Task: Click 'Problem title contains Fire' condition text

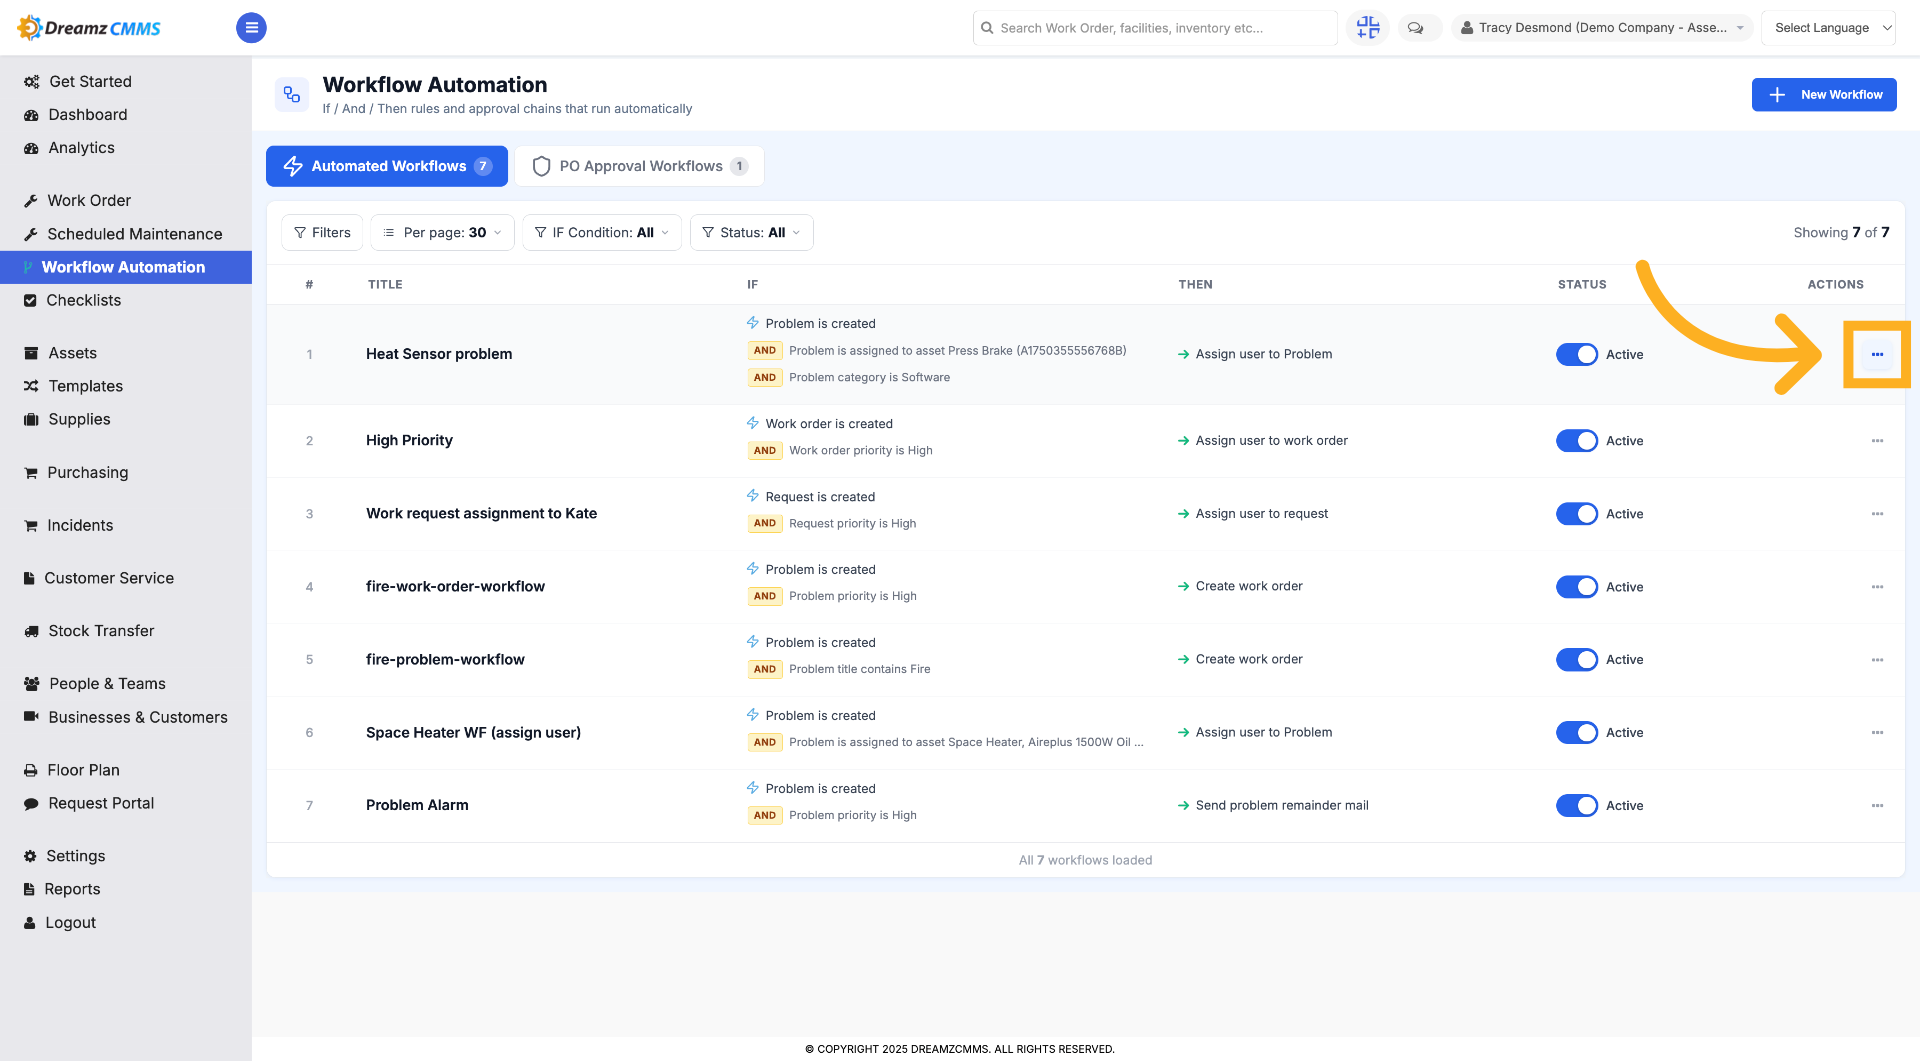Action: (x=859, y=669)
